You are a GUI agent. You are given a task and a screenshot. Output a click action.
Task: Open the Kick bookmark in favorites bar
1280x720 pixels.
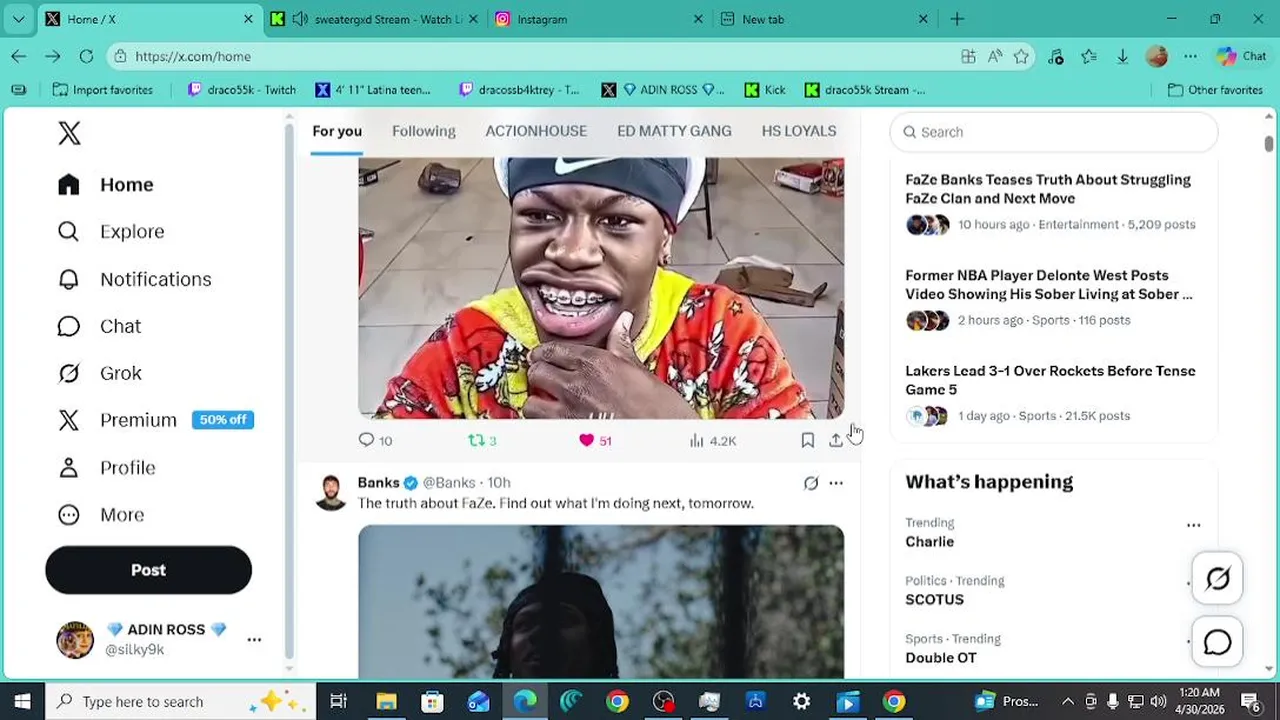(x=765, y=90)
